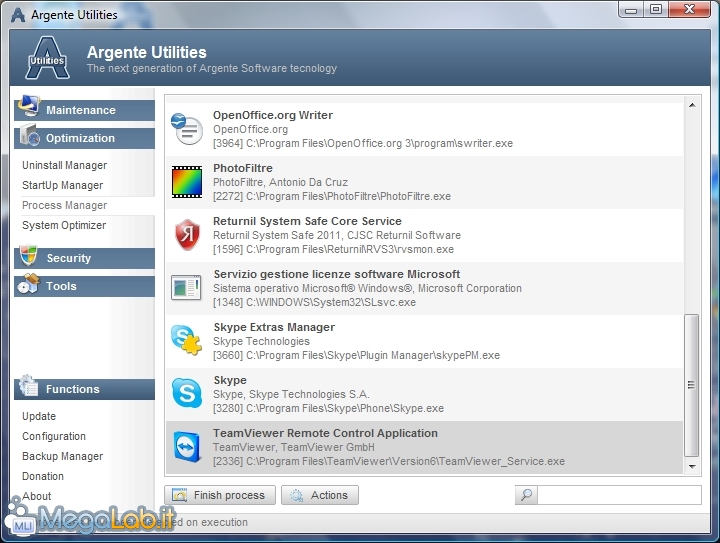Click the Finish process button
720x543 pixels.
[220, 495]
